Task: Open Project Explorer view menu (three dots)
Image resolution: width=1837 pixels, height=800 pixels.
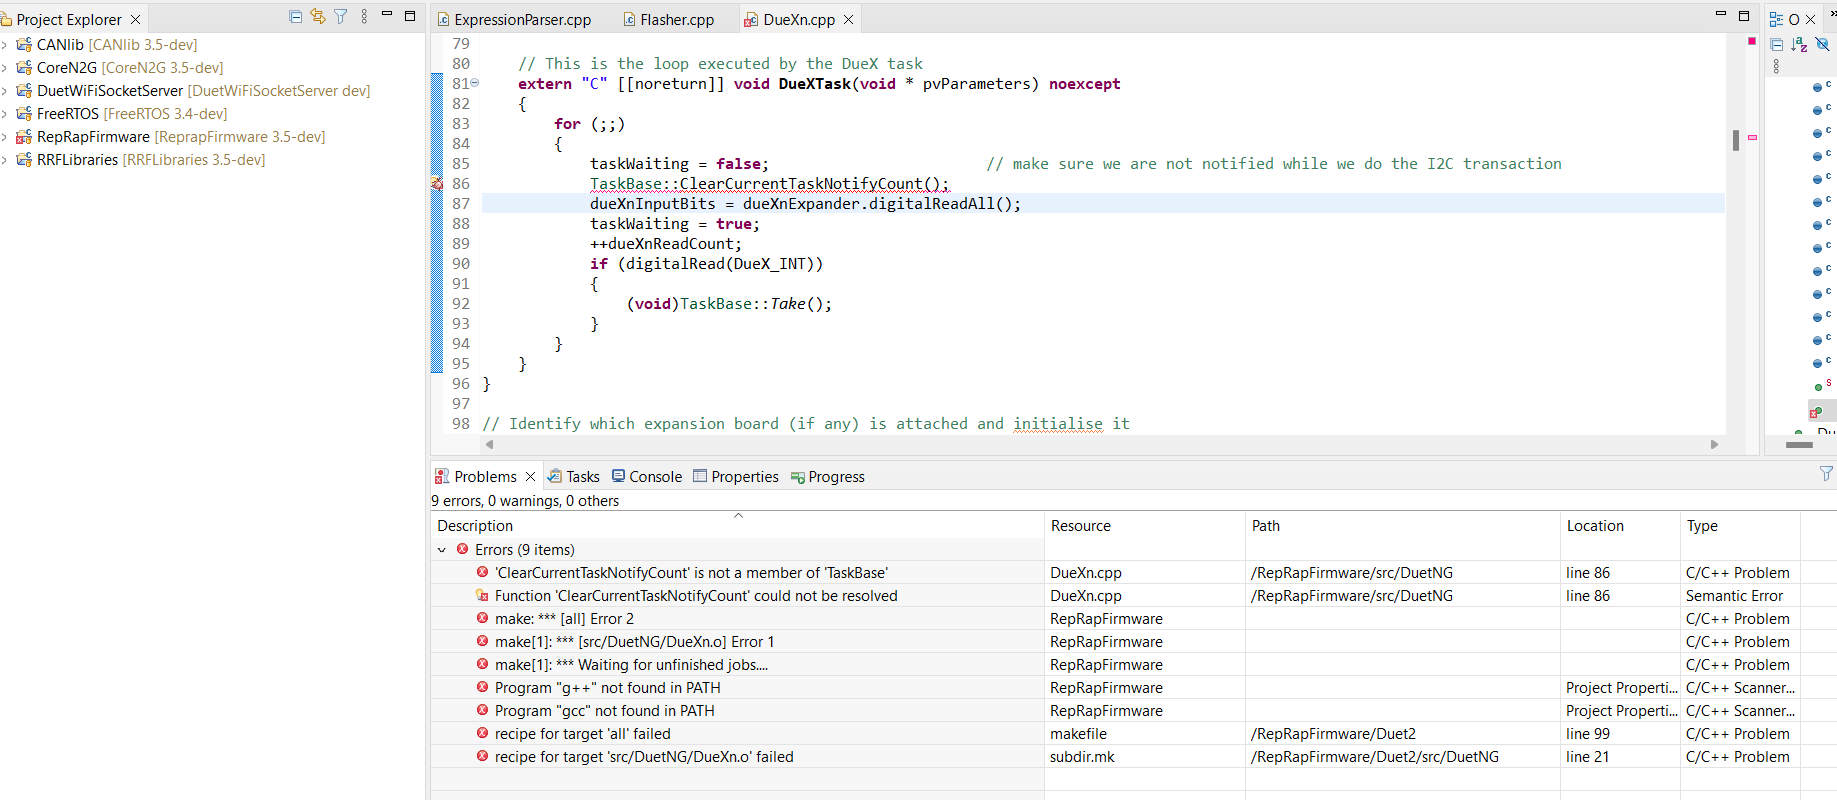Action: pos(364,16)
